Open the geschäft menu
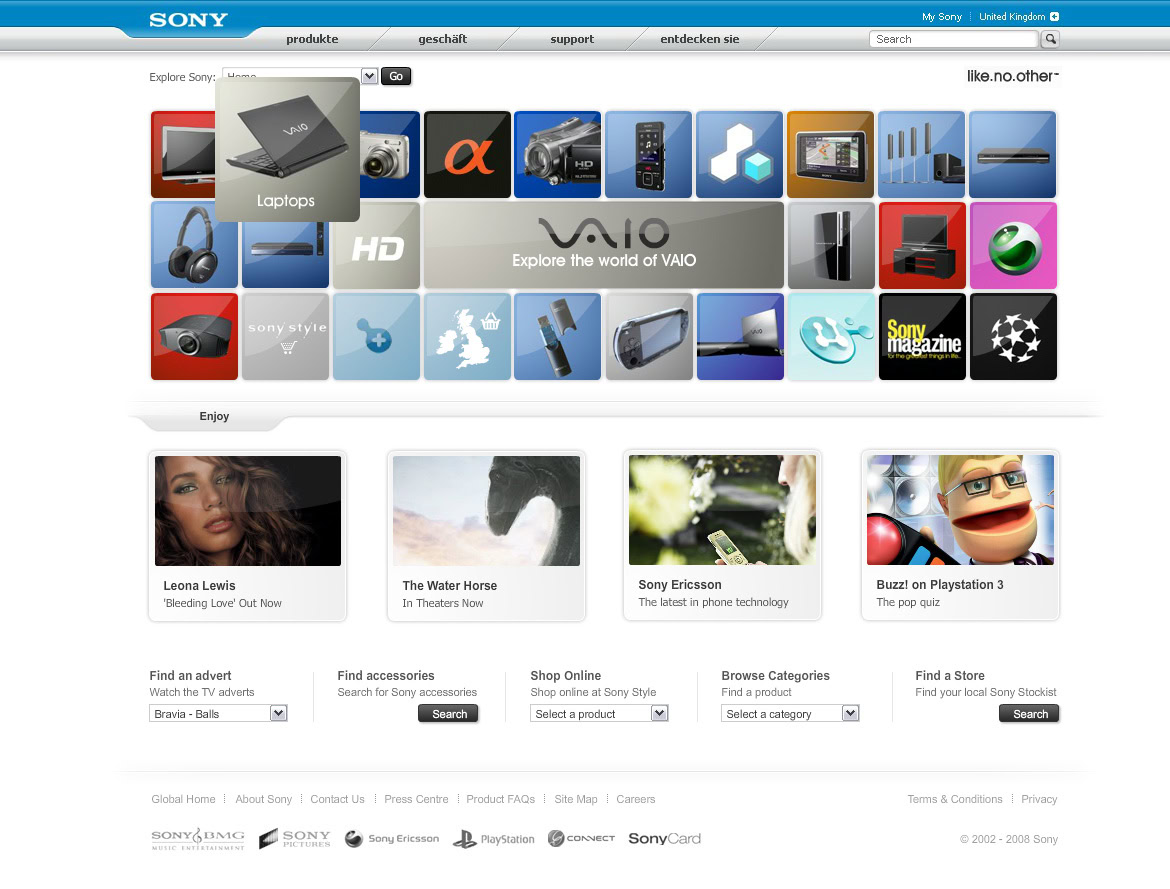1170x889 pixels. pyautogui.click(x=442, y=39)
